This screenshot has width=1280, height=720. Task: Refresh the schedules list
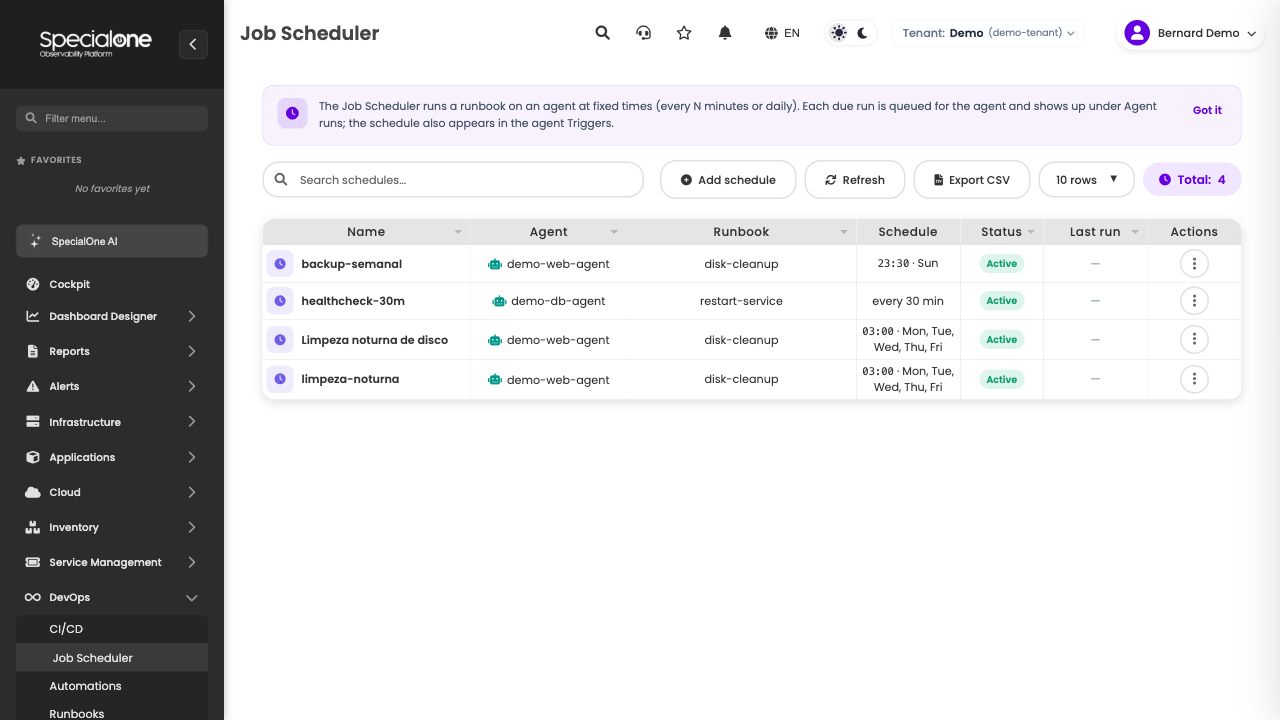[855, 180]
